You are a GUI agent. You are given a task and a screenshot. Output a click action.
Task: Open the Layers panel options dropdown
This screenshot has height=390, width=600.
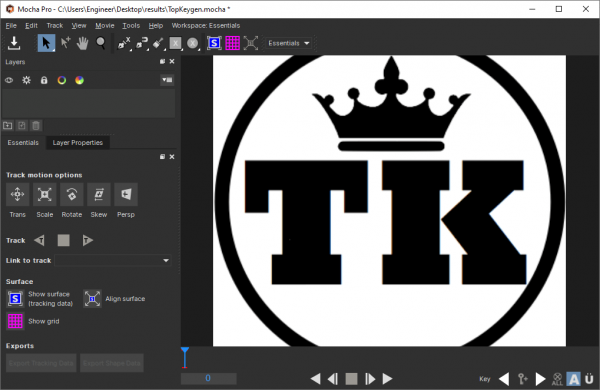pyautogui.click(x=167, y=80)
